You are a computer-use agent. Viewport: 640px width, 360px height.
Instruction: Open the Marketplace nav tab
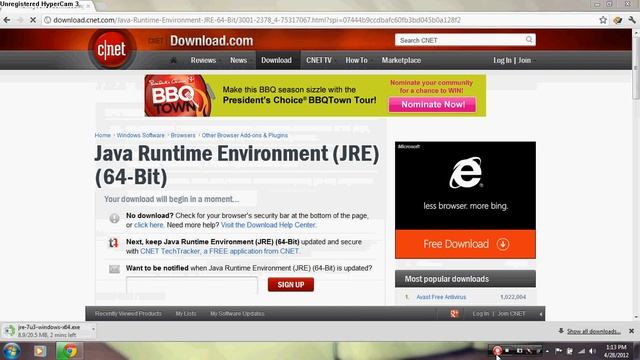click(401, 60)
